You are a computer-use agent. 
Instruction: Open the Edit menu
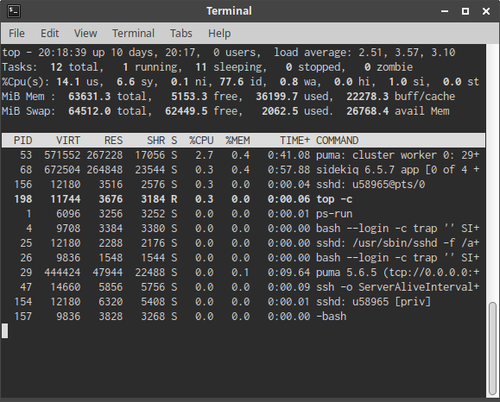[x=50, y=33]
